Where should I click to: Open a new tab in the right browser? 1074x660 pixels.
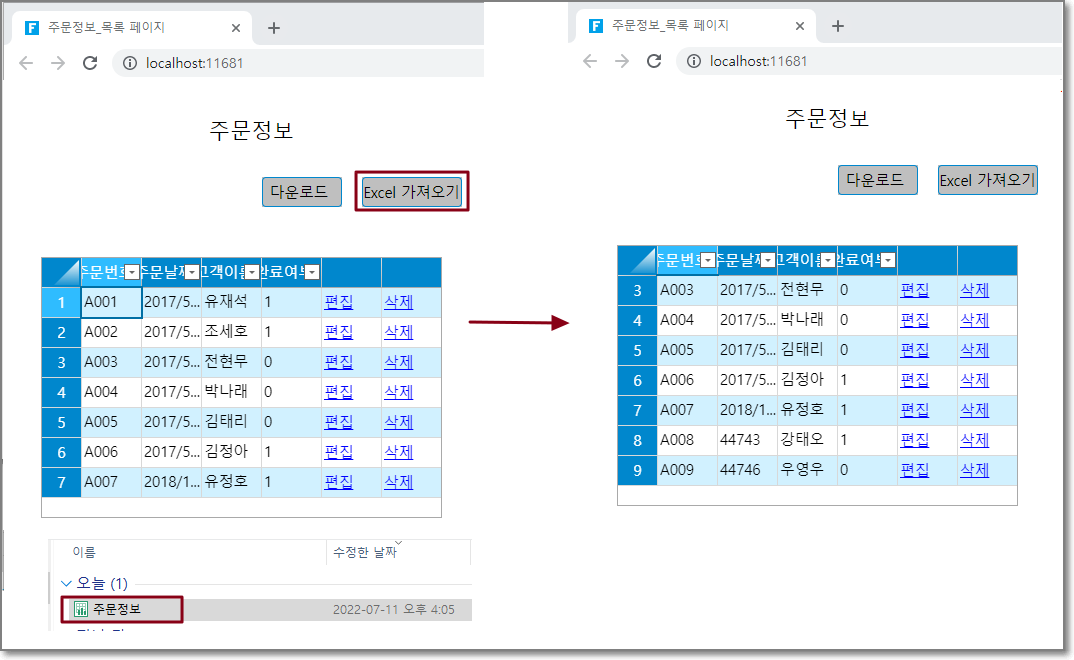[x=838, y=26]
